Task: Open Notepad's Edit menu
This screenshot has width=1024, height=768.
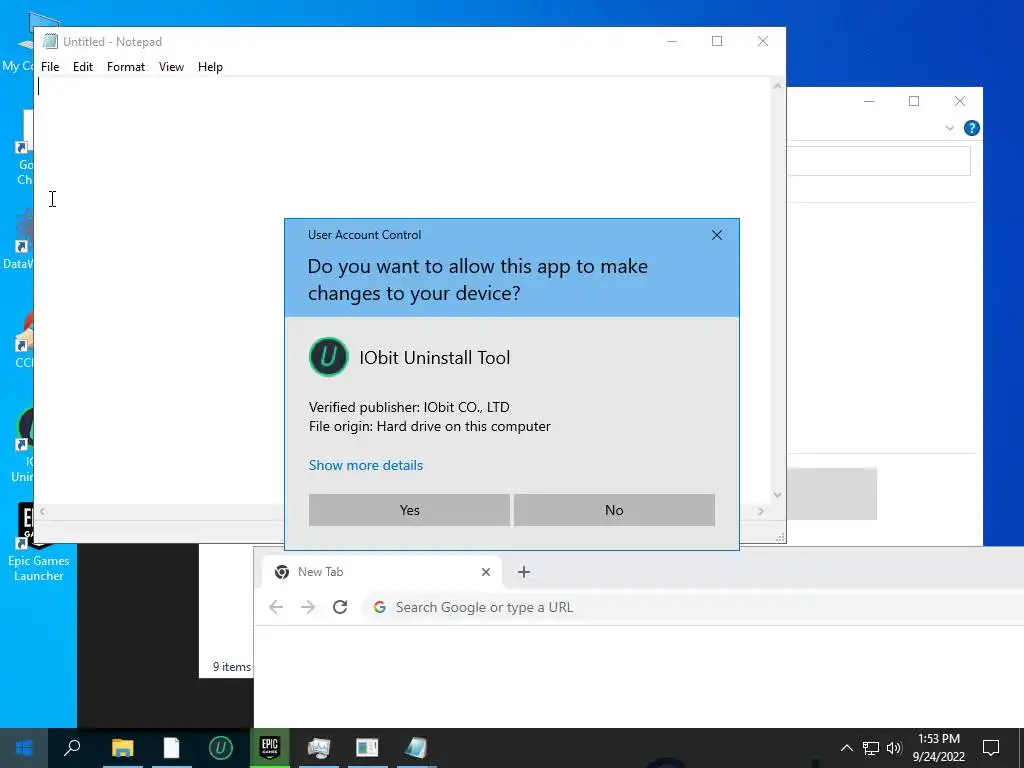Action: [83, 67]
